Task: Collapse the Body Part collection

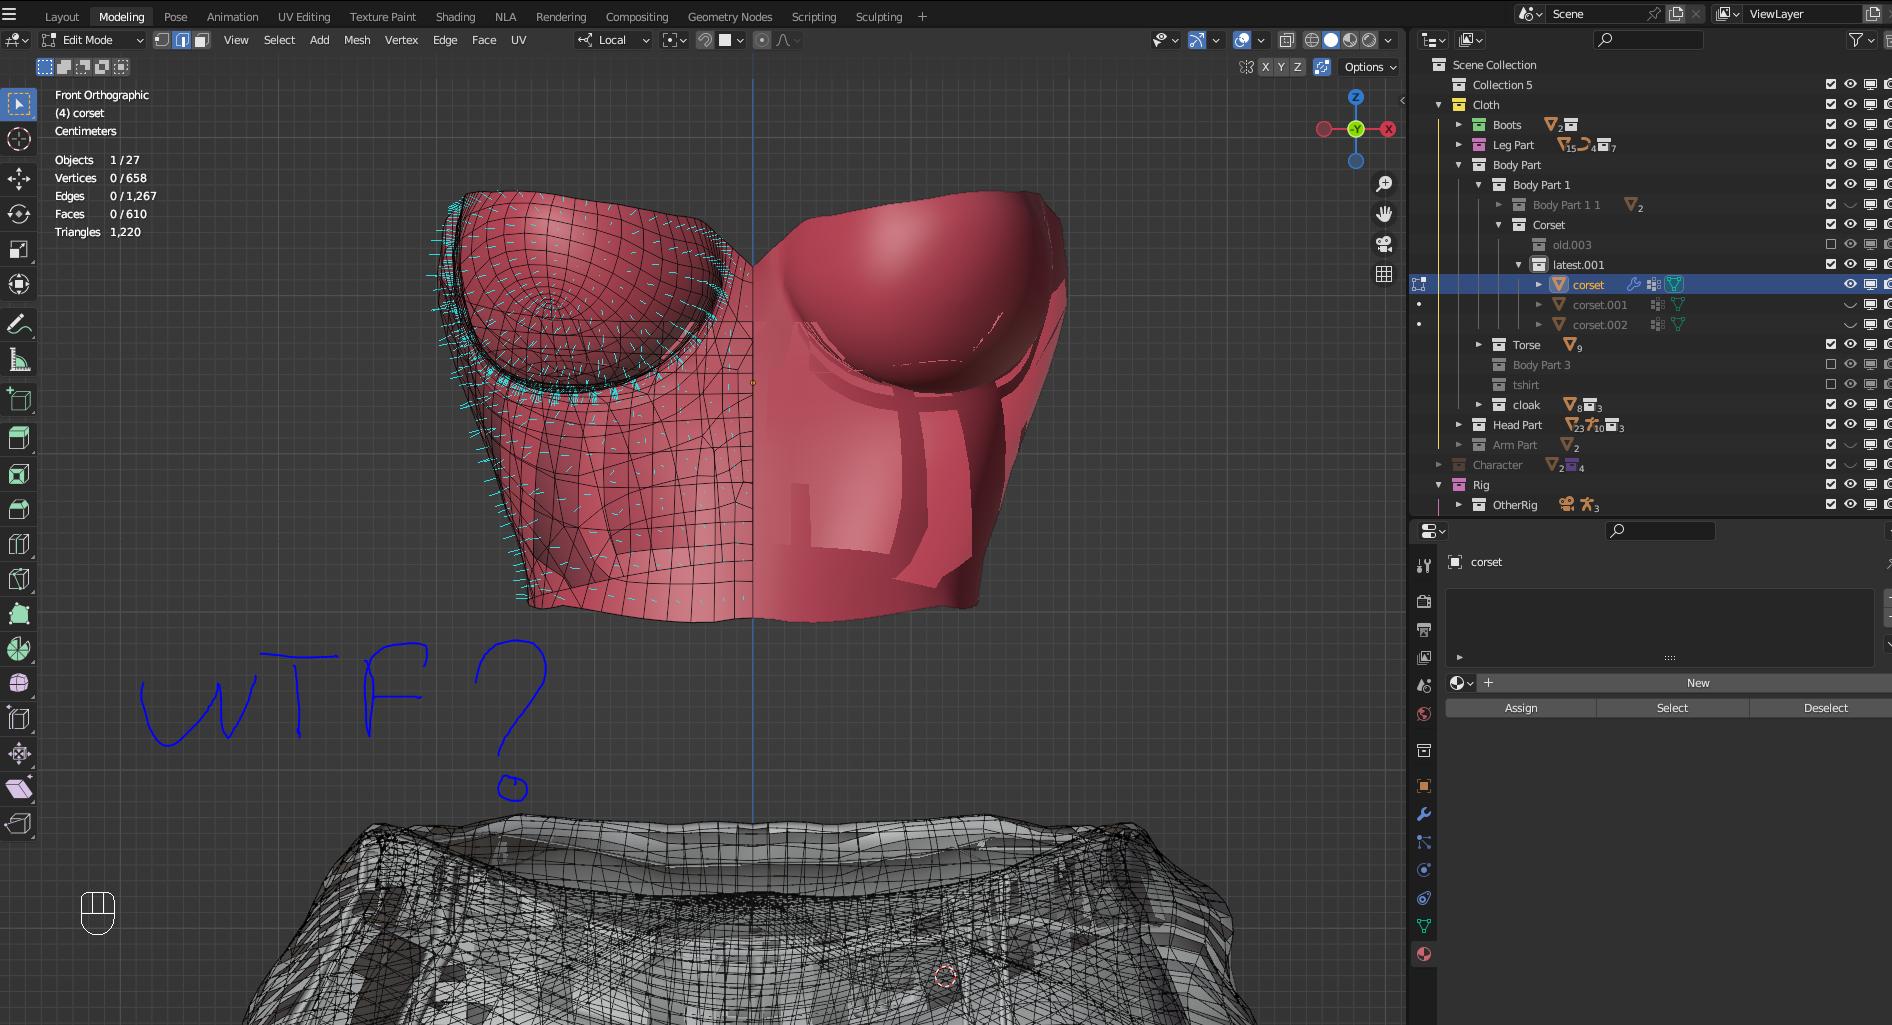Action: tap(1459, 165)
